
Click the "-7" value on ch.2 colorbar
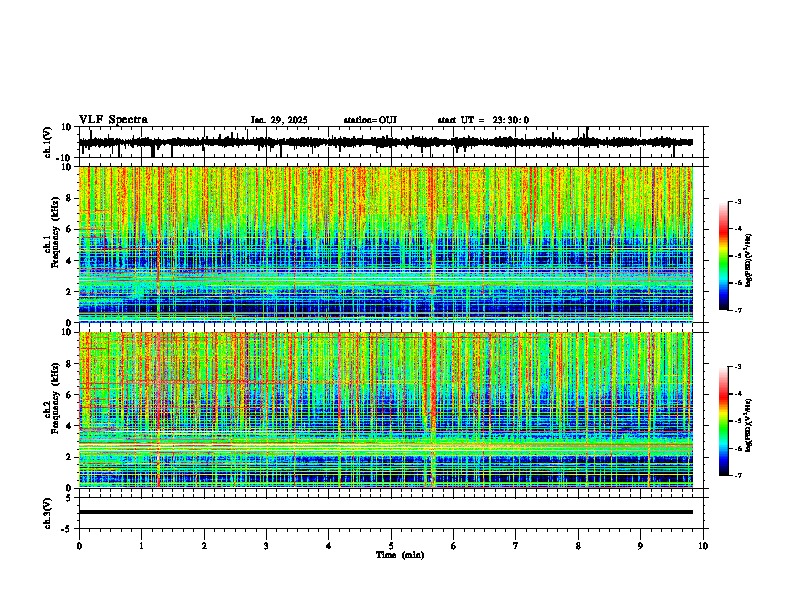(x=737, y=476)
